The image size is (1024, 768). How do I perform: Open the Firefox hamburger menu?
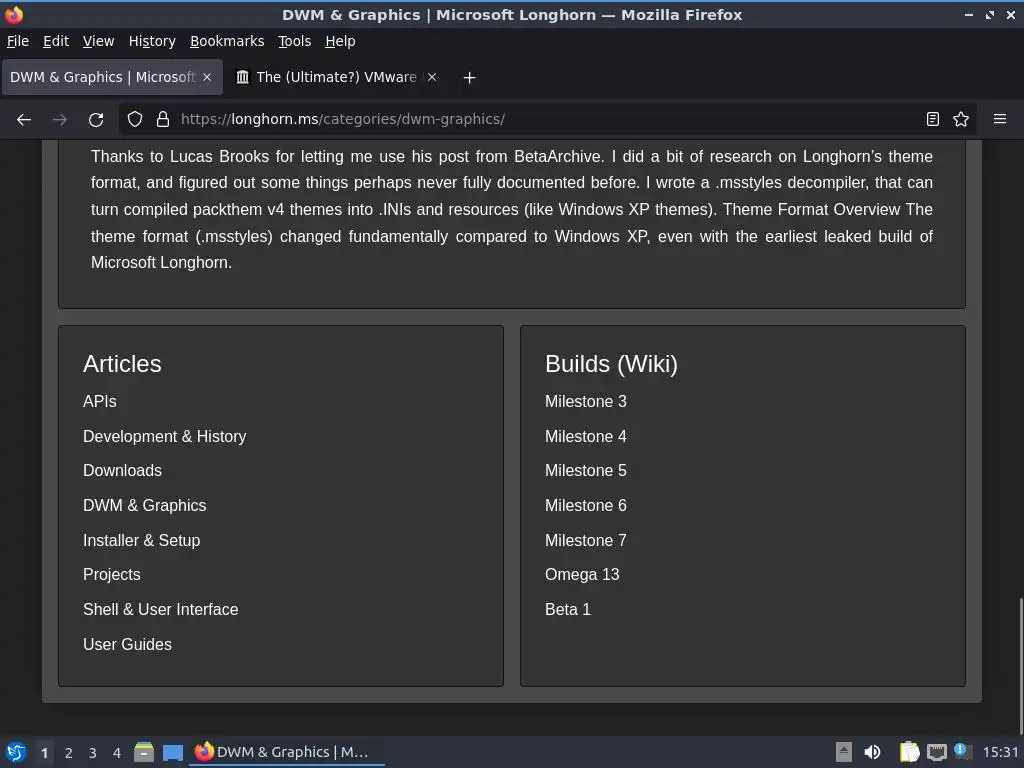click(x=1000, y=120)
